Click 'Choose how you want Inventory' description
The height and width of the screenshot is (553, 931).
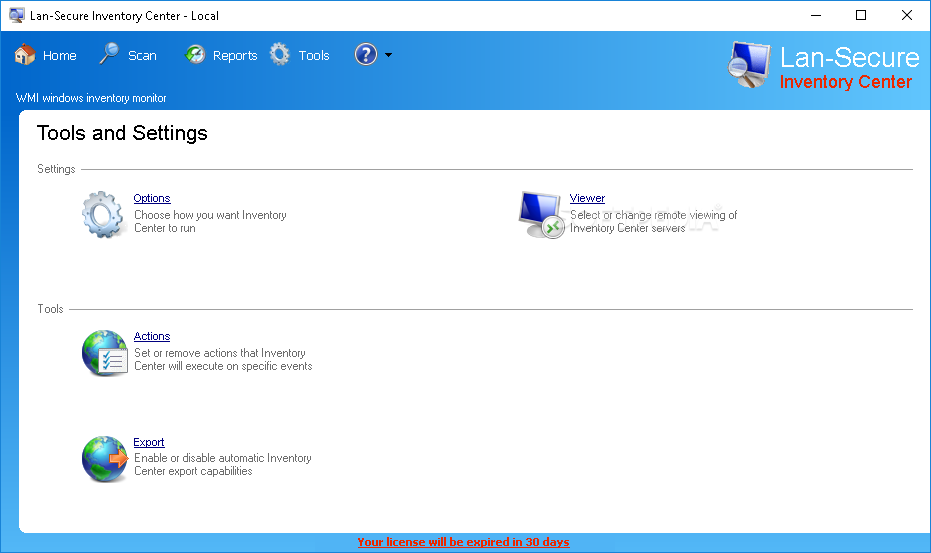(210, 222)
